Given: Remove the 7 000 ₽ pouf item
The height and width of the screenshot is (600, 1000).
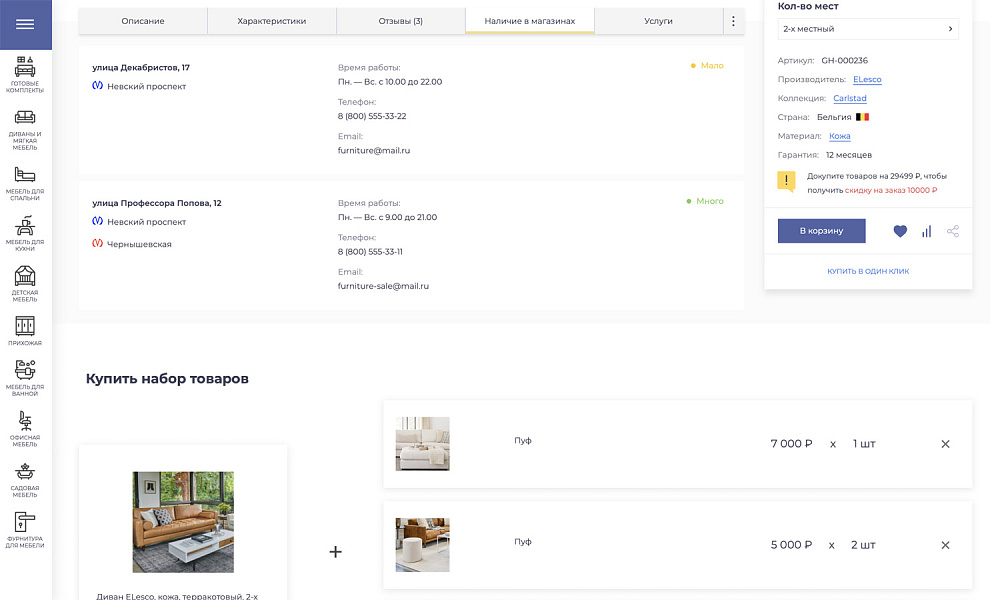Looking at the screenshot, I should coord(945,444).
